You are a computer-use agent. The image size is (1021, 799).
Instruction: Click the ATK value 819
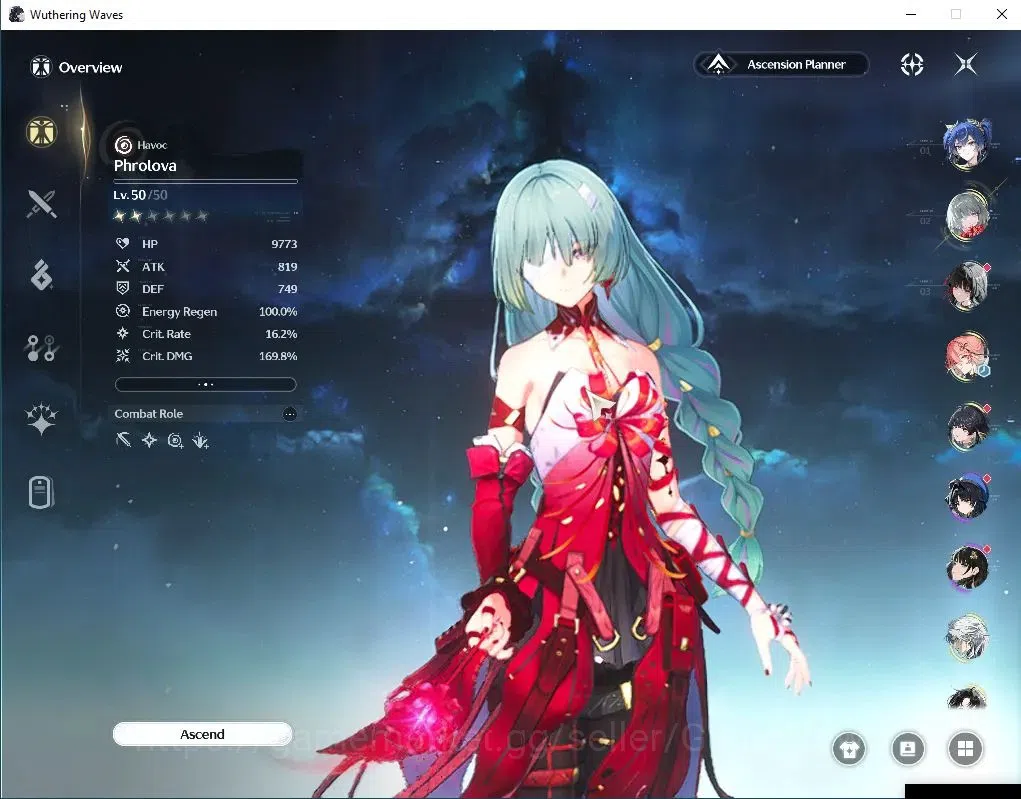point(287,267)
